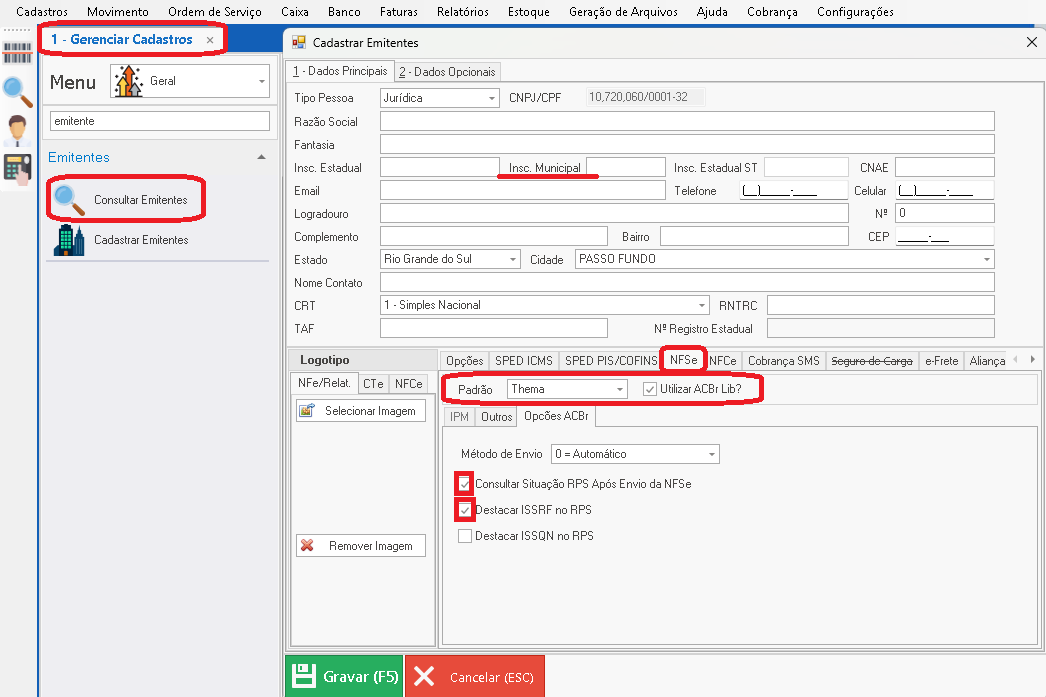Open the CRT dropdown

(x=702, y=305)
